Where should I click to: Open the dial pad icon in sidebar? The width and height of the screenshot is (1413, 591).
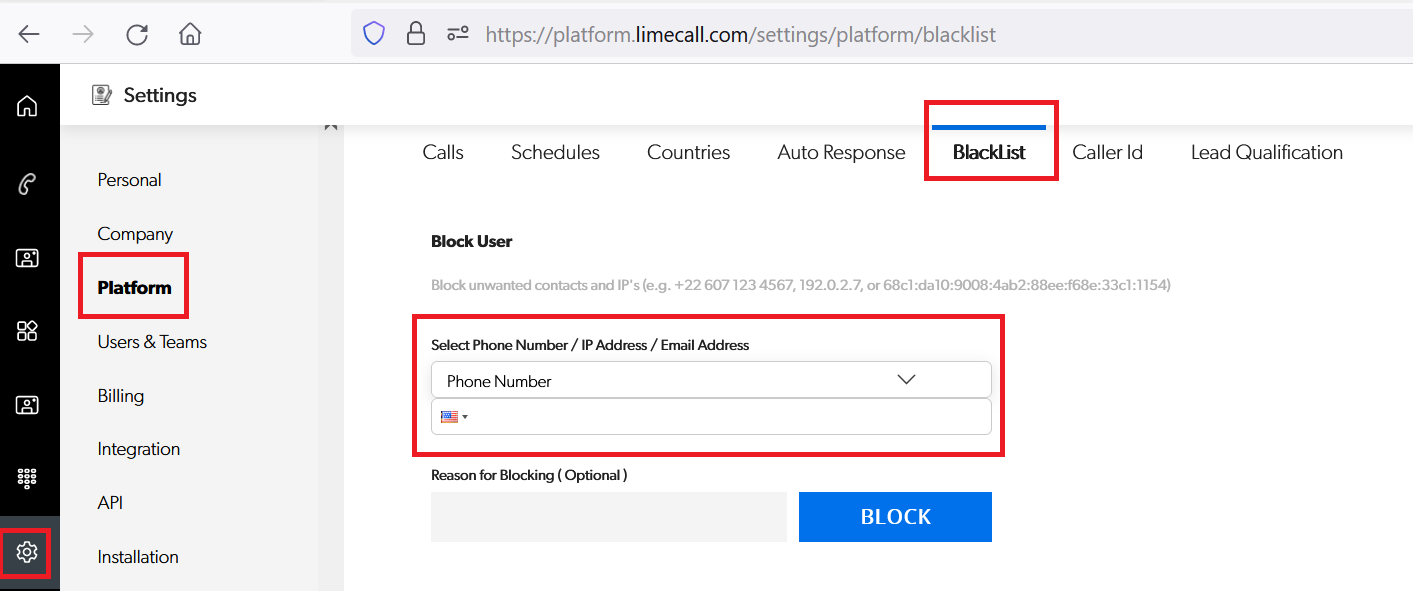[x=27, y=478]
